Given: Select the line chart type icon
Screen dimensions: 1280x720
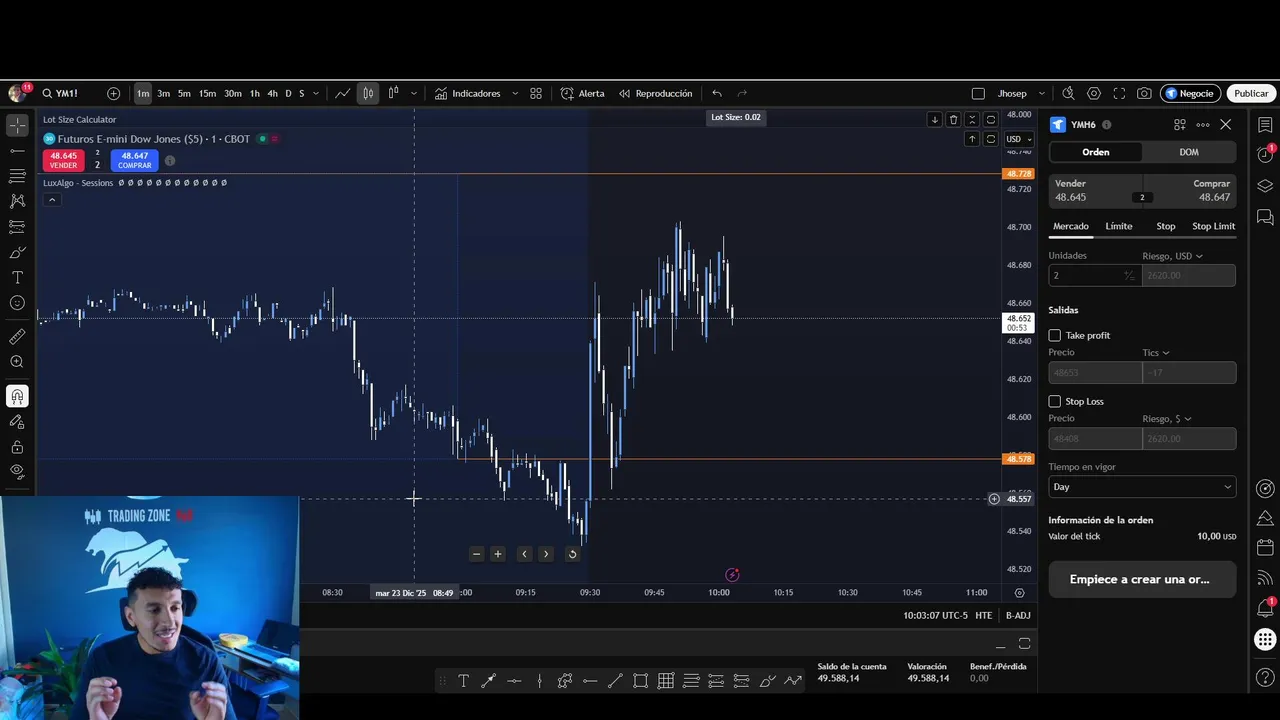Looking at the screenshot, I should [342, 93].
